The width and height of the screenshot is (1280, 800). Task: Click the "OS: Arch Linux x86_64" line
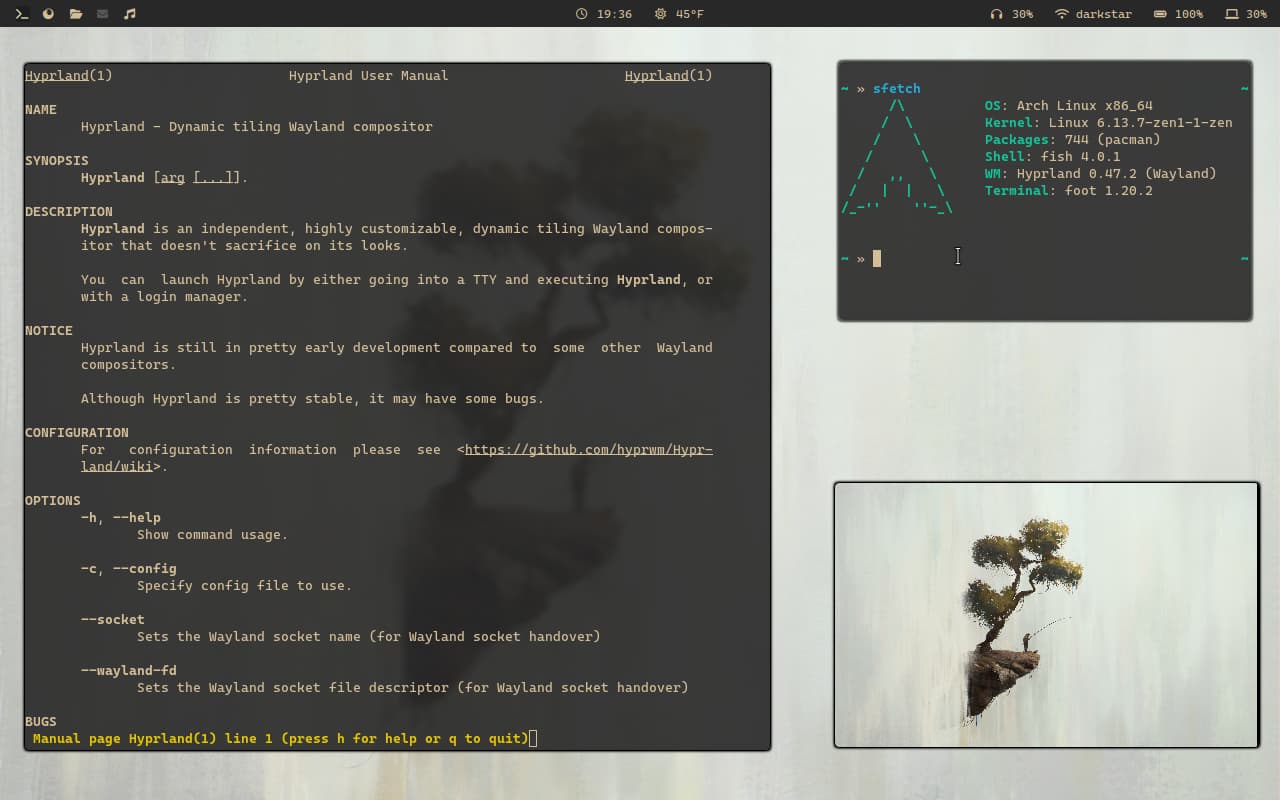click(x=1069, y=106)
